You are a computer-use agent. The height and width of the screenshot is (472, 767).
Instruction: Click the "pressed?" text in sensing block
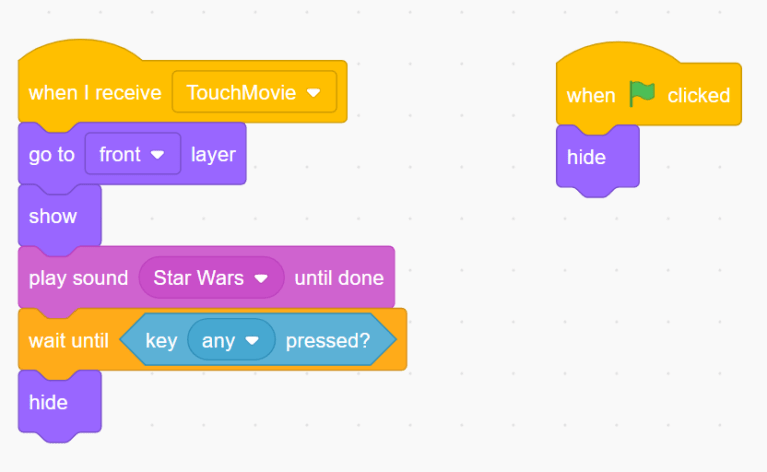pos(327,340)
